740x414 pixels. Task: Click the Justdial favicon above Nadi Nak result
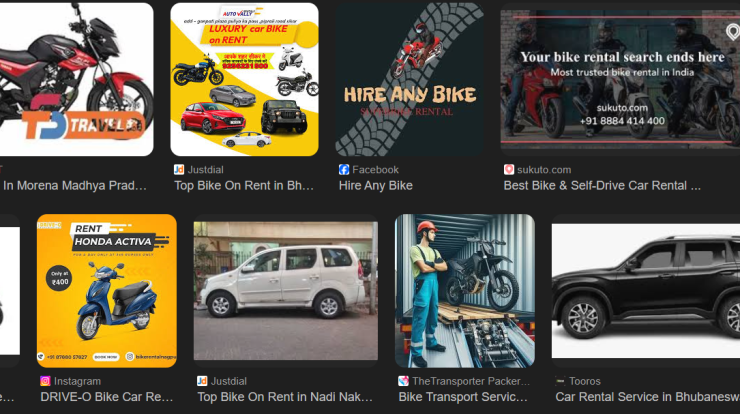pyautogui.click(x=202, y=381)
